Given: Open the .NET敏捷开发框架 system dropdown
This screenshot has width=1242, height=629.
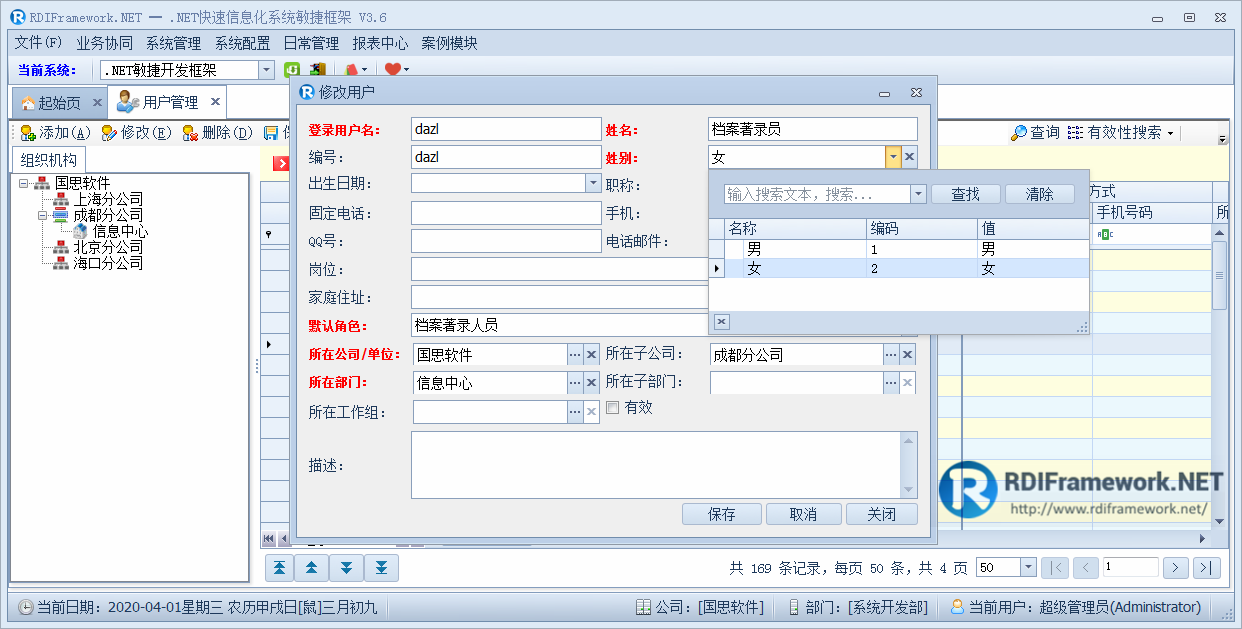Looking at the screenshot, I should pyautogui.click(x=265, y=70).
